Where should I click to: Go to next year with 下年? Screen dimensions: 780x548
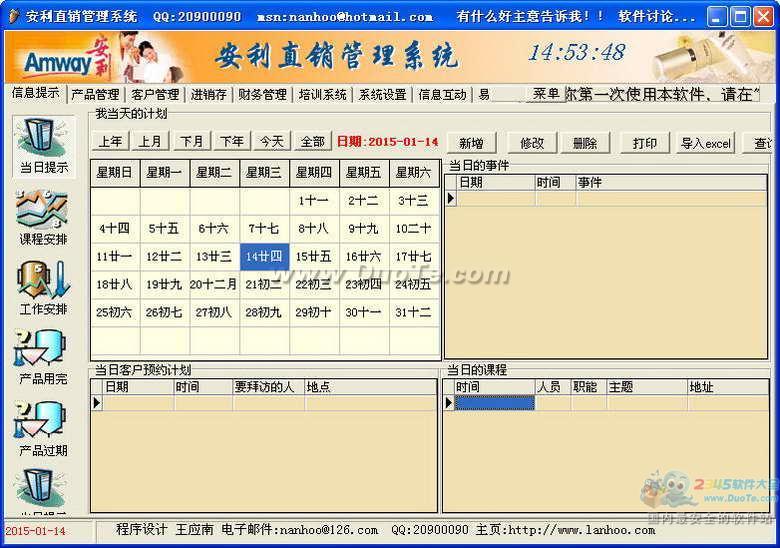[232, 142]
